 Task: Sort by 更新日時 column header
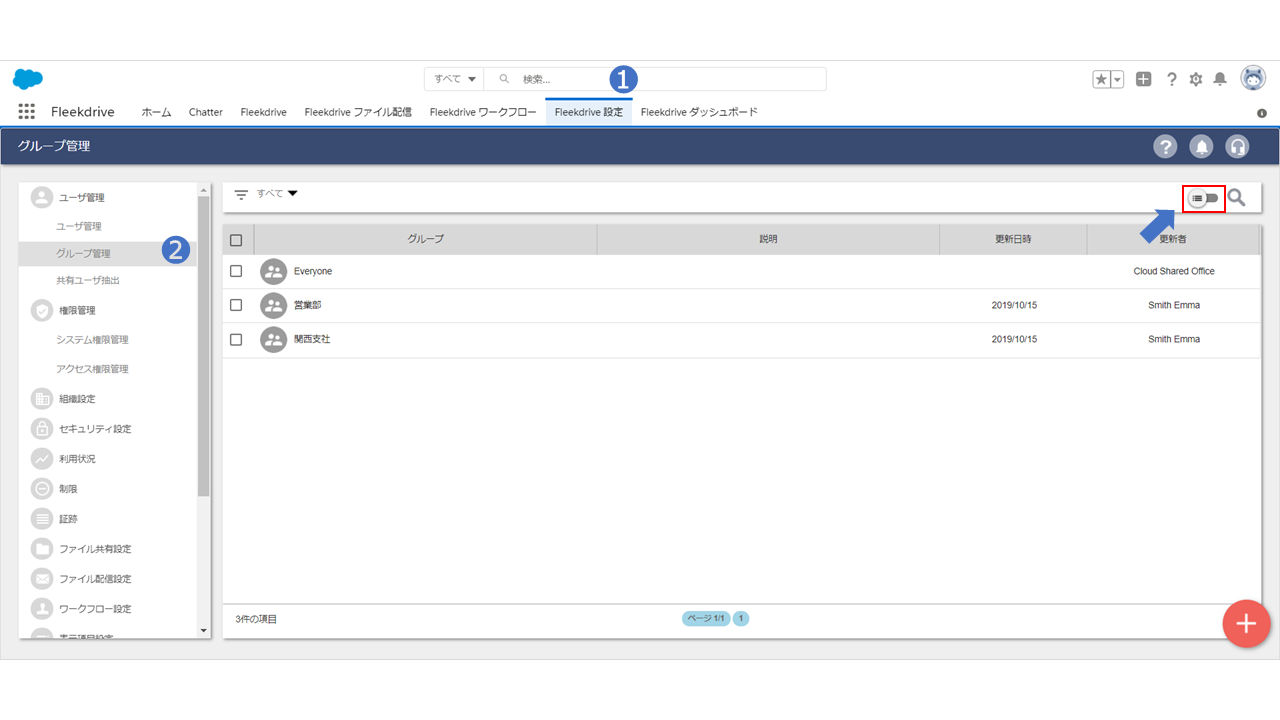click(x=1013, y=239)
